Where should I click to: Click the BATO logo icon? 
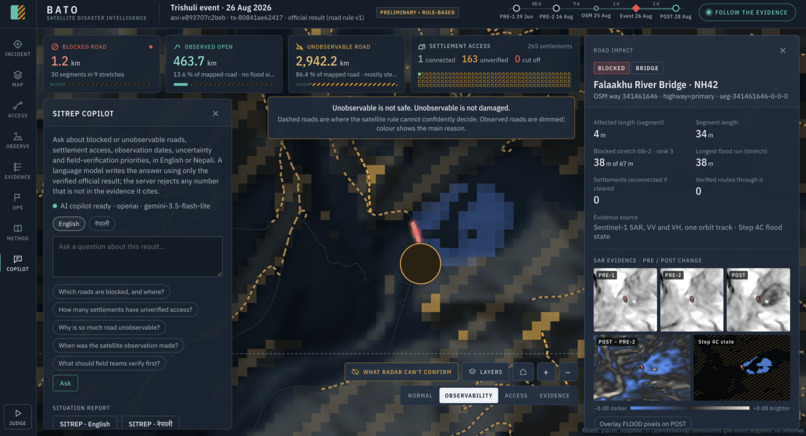(x=18, y=12)
